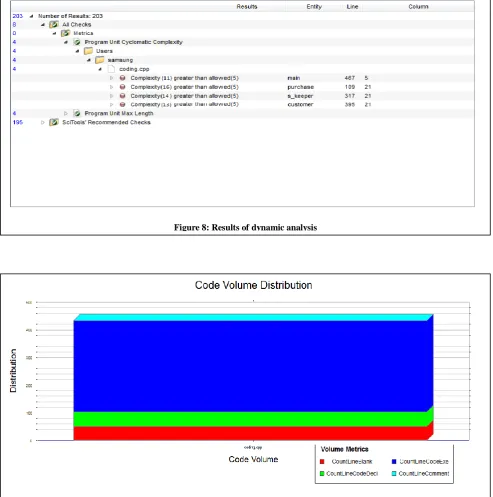Screen dimensions: 493x497
Task: Click the SciTools' Recommended Checks icon
Action: point(54,122)
